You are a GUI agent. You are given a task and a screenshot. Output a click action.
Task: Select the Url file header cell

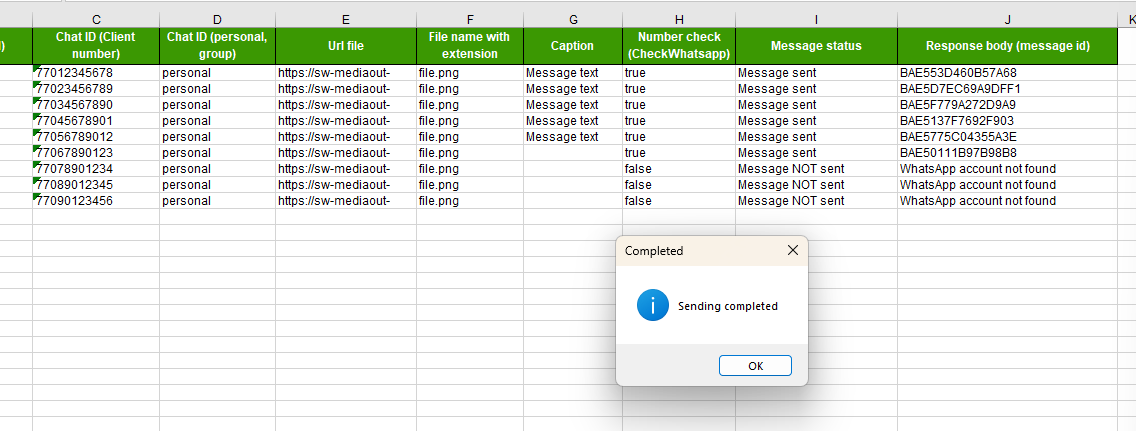pyautogui.click(x=345, y=46)
